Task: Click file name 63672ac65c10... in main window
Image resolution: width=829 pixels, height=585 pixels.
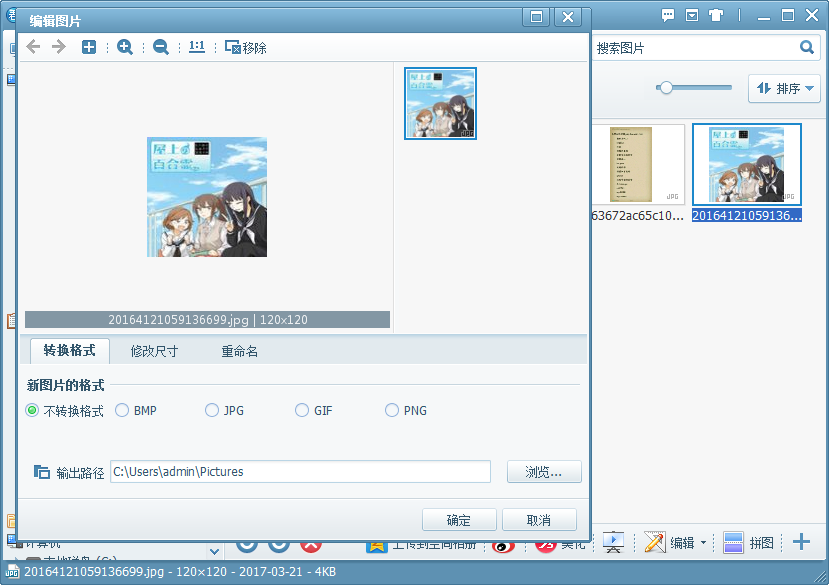Action: point(638,216)
